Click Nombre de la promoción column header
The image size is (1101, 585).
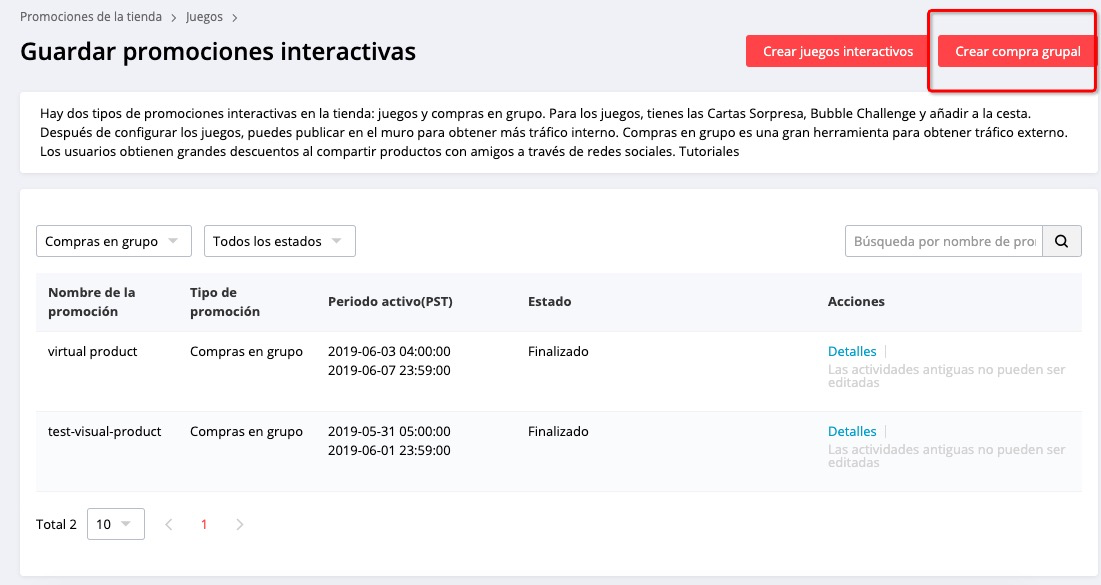click(91, 301)
